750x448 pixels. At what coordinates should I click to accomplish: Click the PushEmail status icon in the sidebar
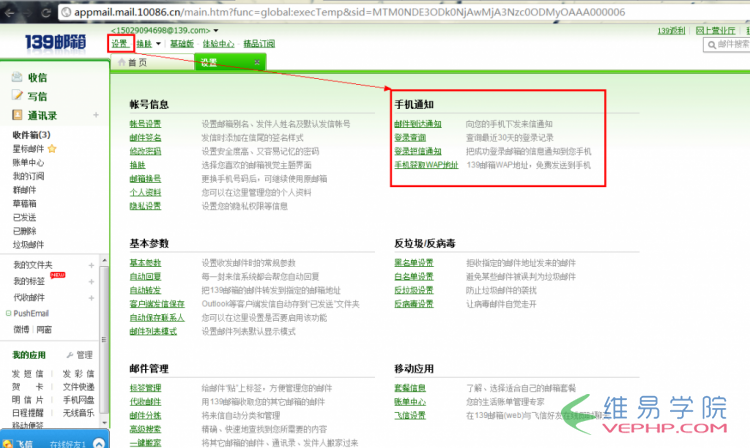click(x=8, y=313)
